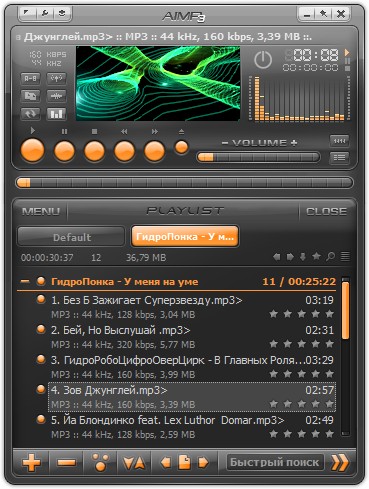Open playlist management page icon
The image size is (369, 489).
click(184, 462)
